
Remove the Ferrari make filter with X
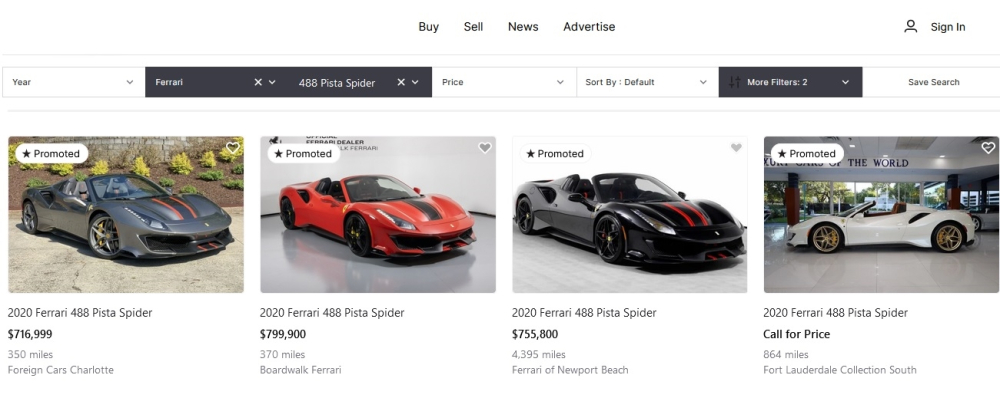pyautogui.click(x=258, y=82)
